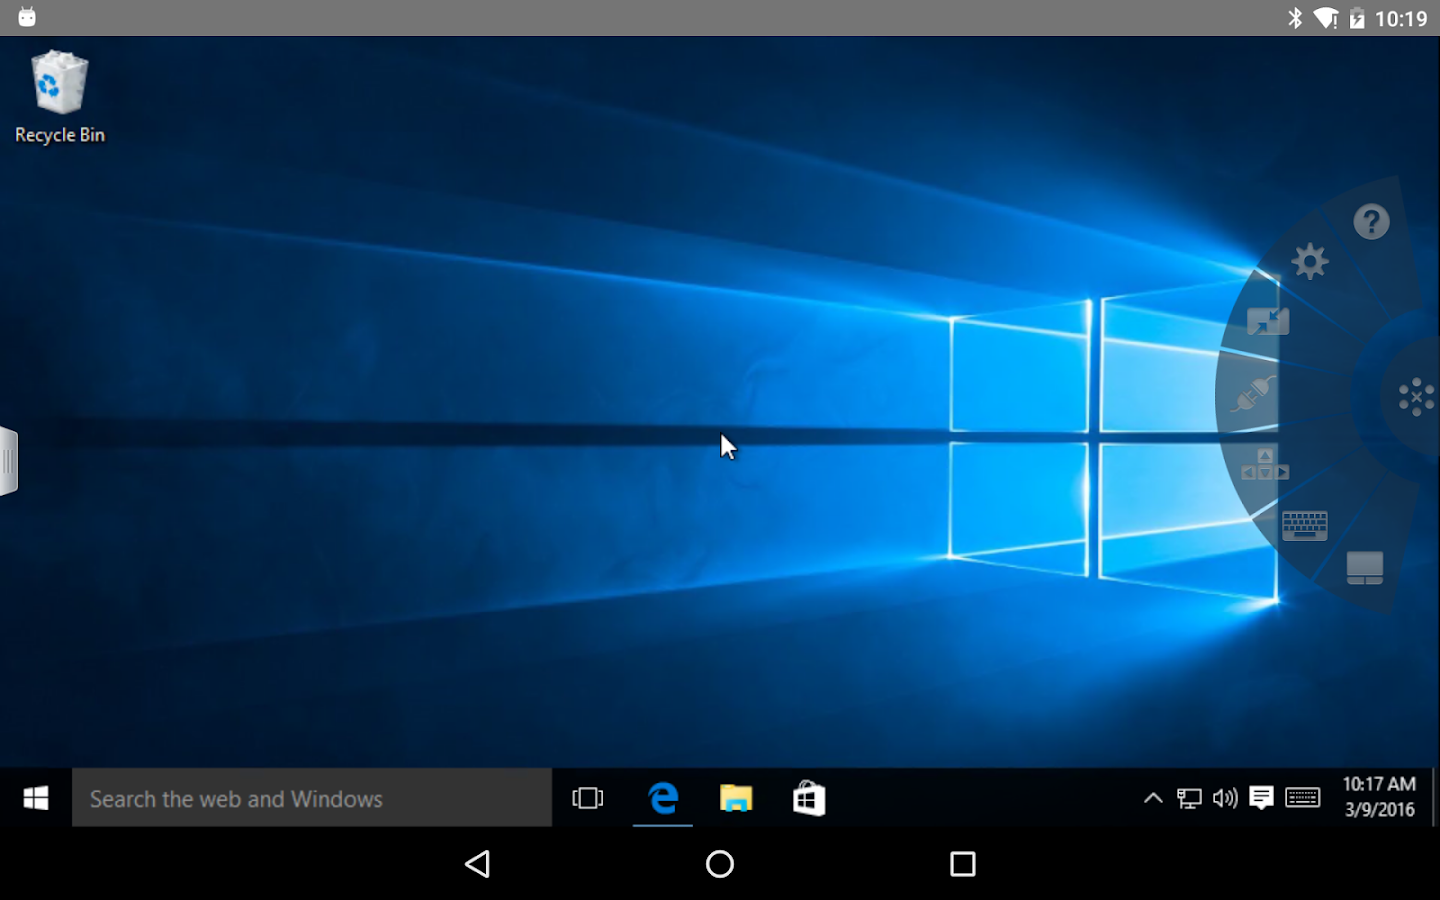The image size is (1440, 900).
Task: Tap the Android home navigation button
Action: point(720,864)
